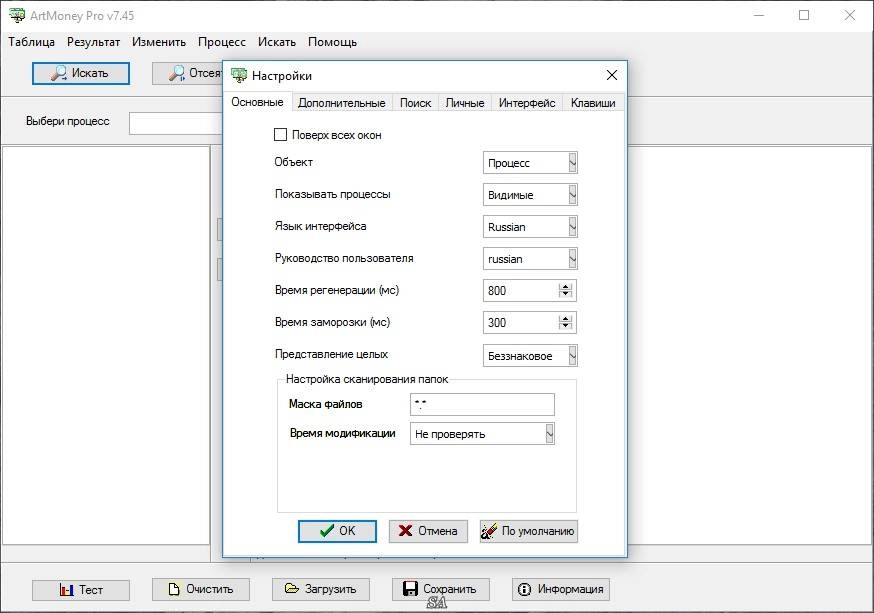Click the red cross icon on Отмена

pos(406,531)
